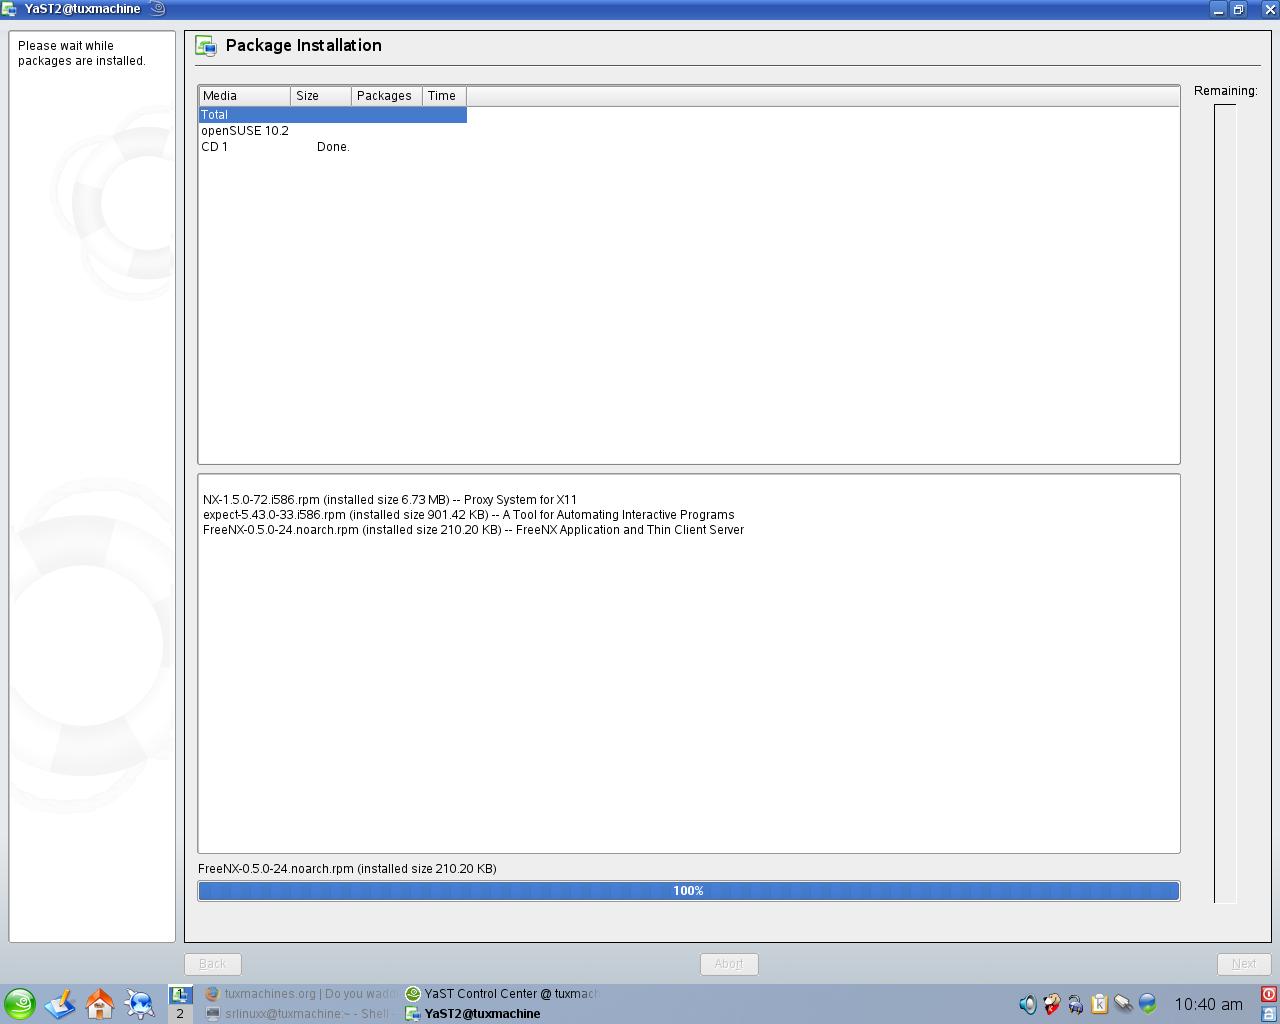Click the sticky pin icon in title bar

(157, 9)
